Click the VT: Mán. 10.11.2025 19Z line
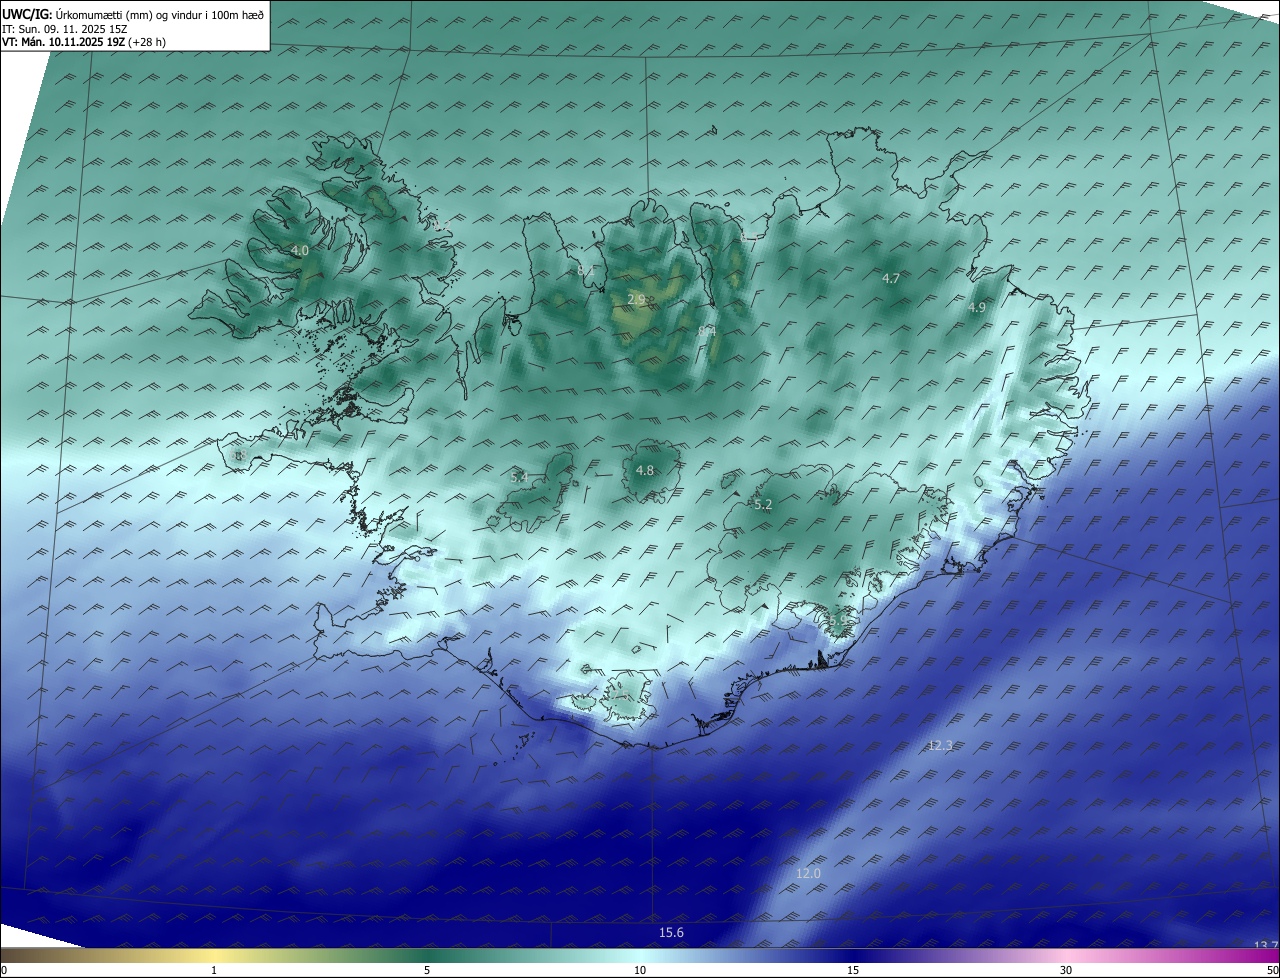1280x978 pixels. [84, 42]
